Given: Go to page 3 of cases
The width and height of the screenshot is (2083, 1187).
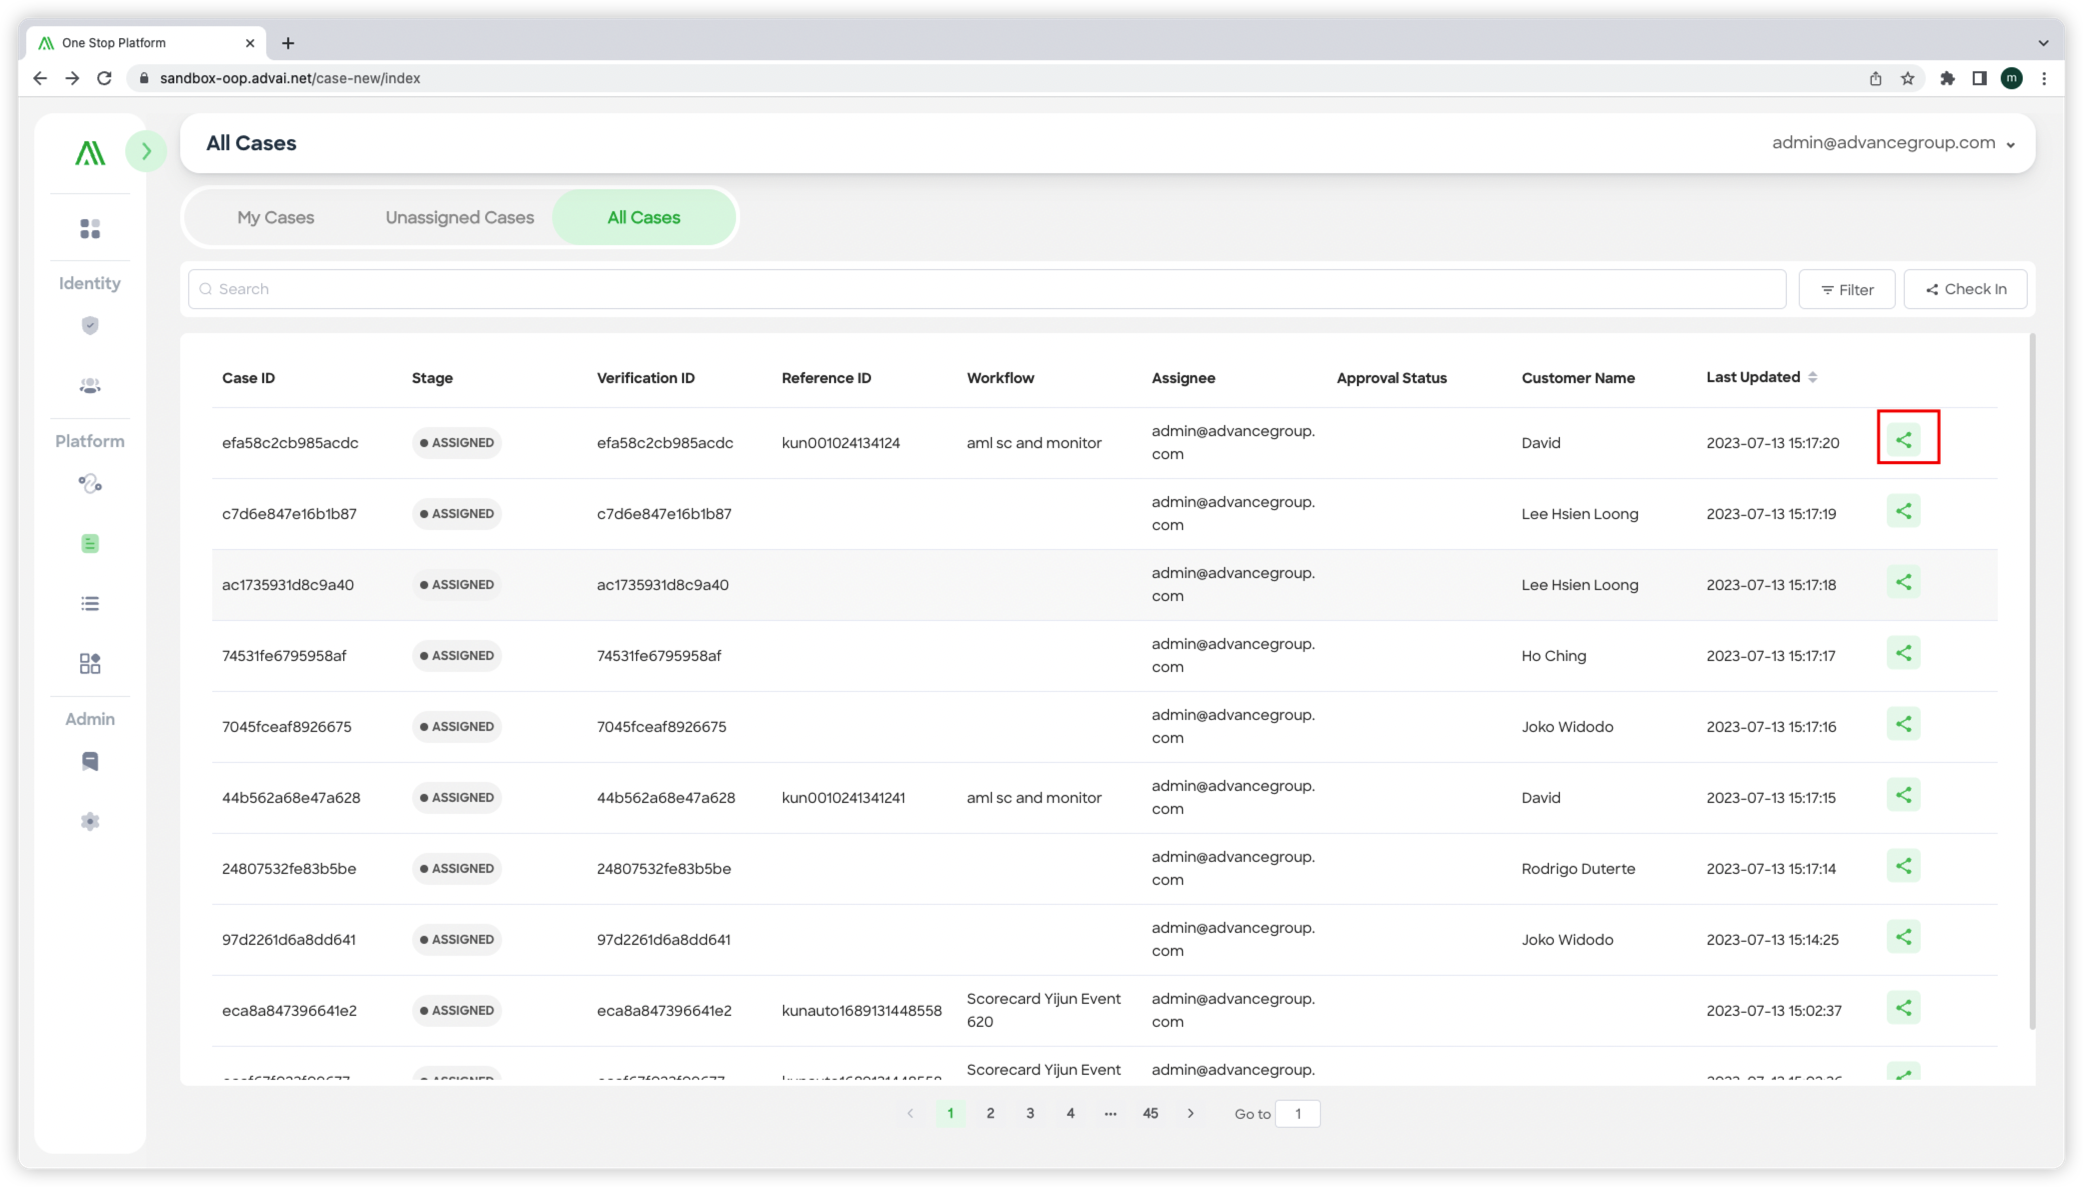Looking at the screenshot, I should click(x=1030, y=1113).
